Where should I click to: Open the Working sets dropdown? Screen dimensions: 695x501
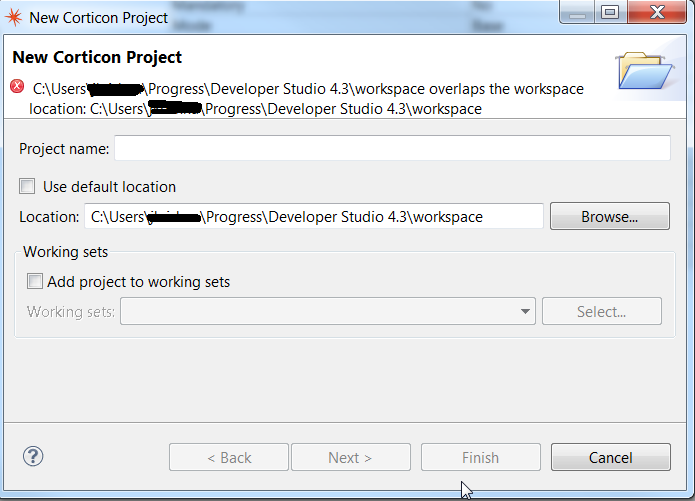point(328,311)
